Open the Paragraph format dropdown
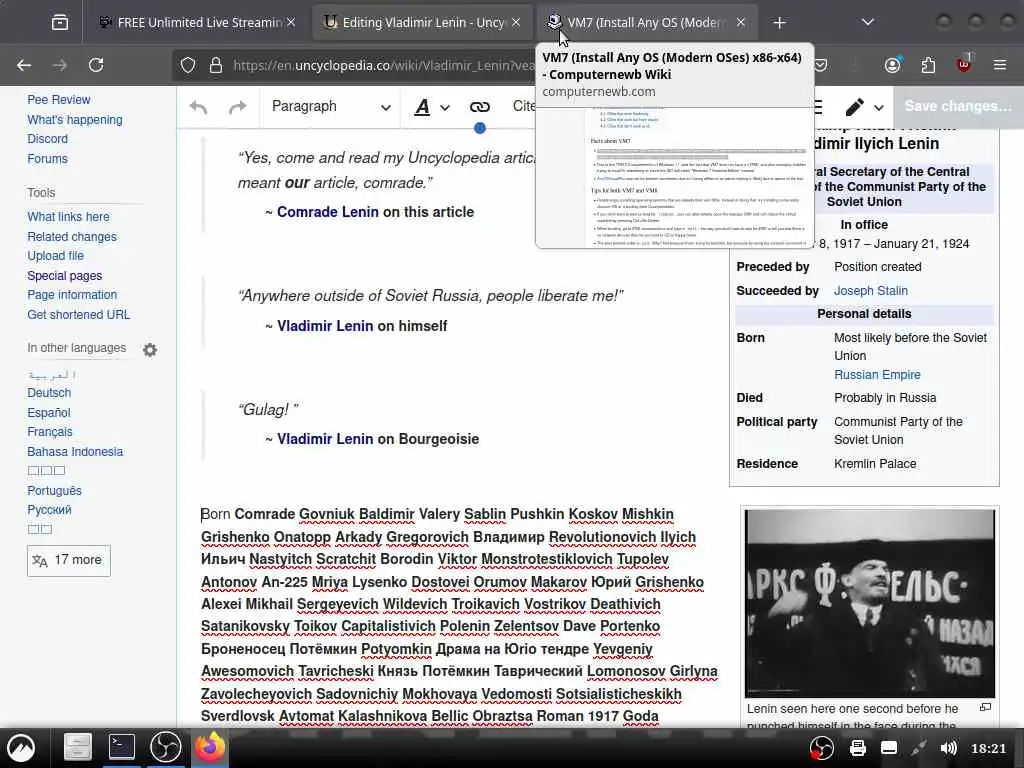The width and height of the screenshot is (1024, 768). click(x=330, y=107)
